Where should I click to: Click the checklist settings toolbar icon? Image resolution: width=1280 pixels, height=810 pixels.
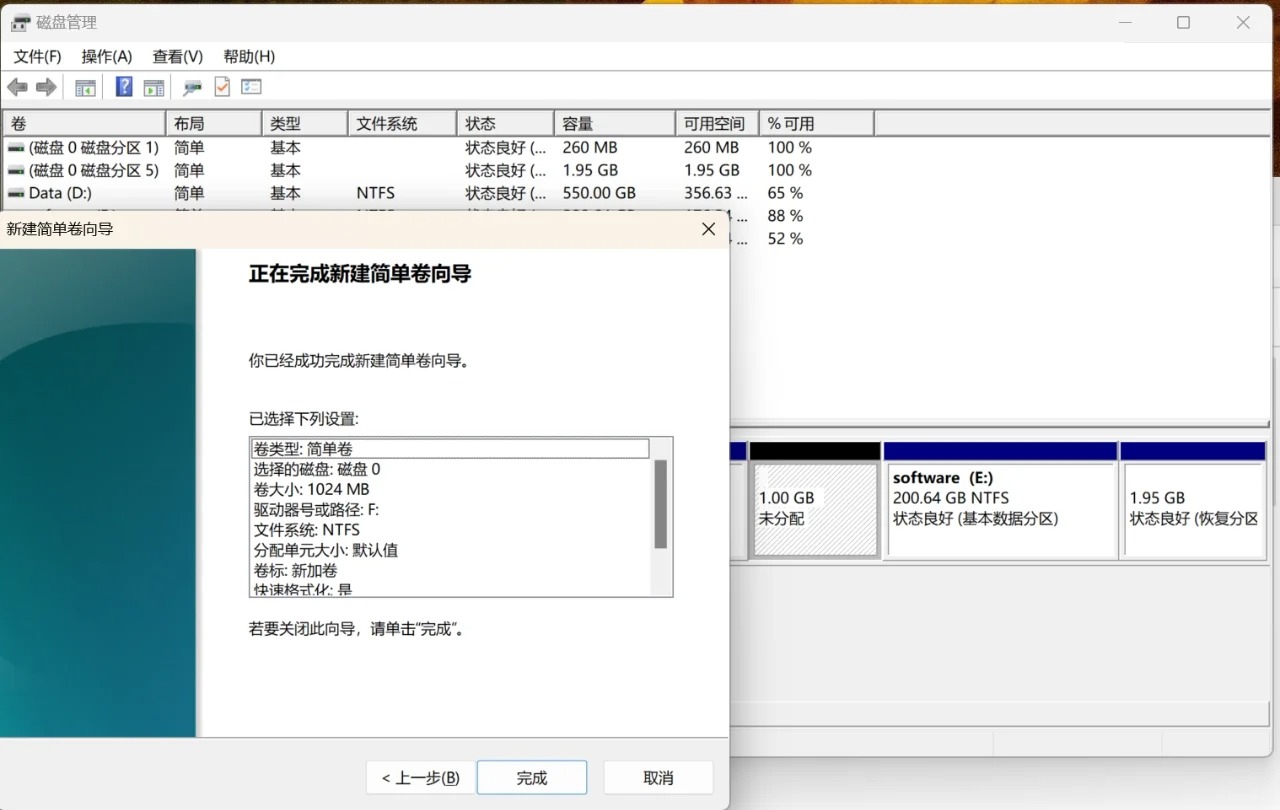click(x=251, y=87)
